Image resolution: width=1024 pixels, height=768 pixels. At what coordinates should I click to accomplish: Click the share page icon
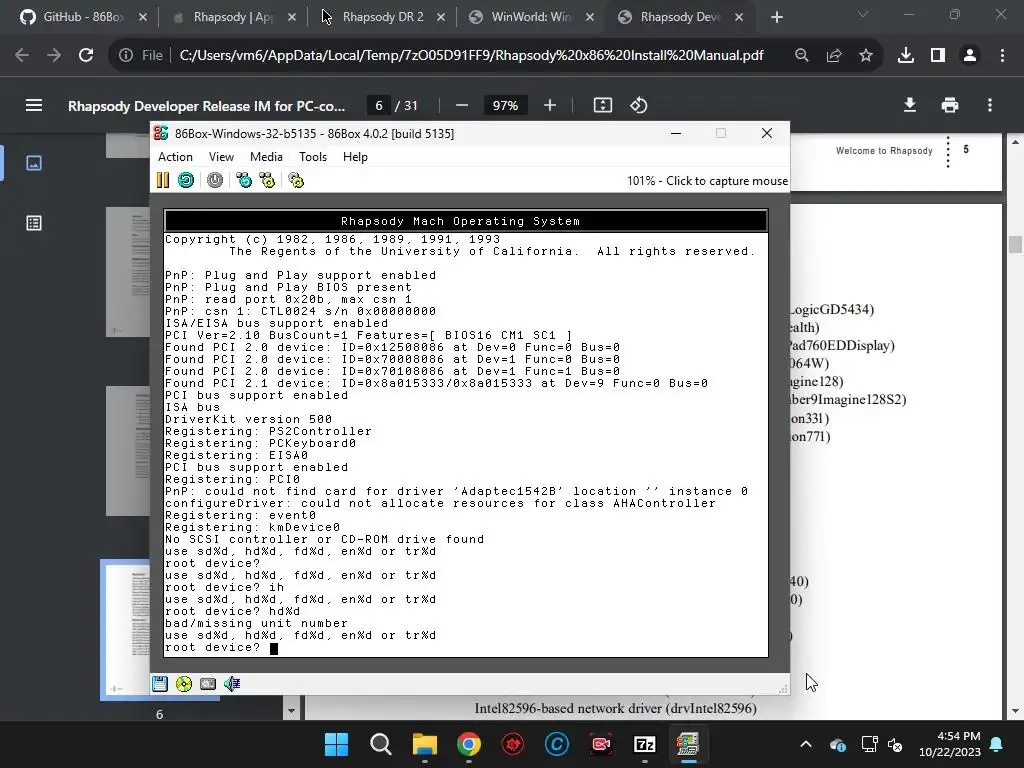833,56
